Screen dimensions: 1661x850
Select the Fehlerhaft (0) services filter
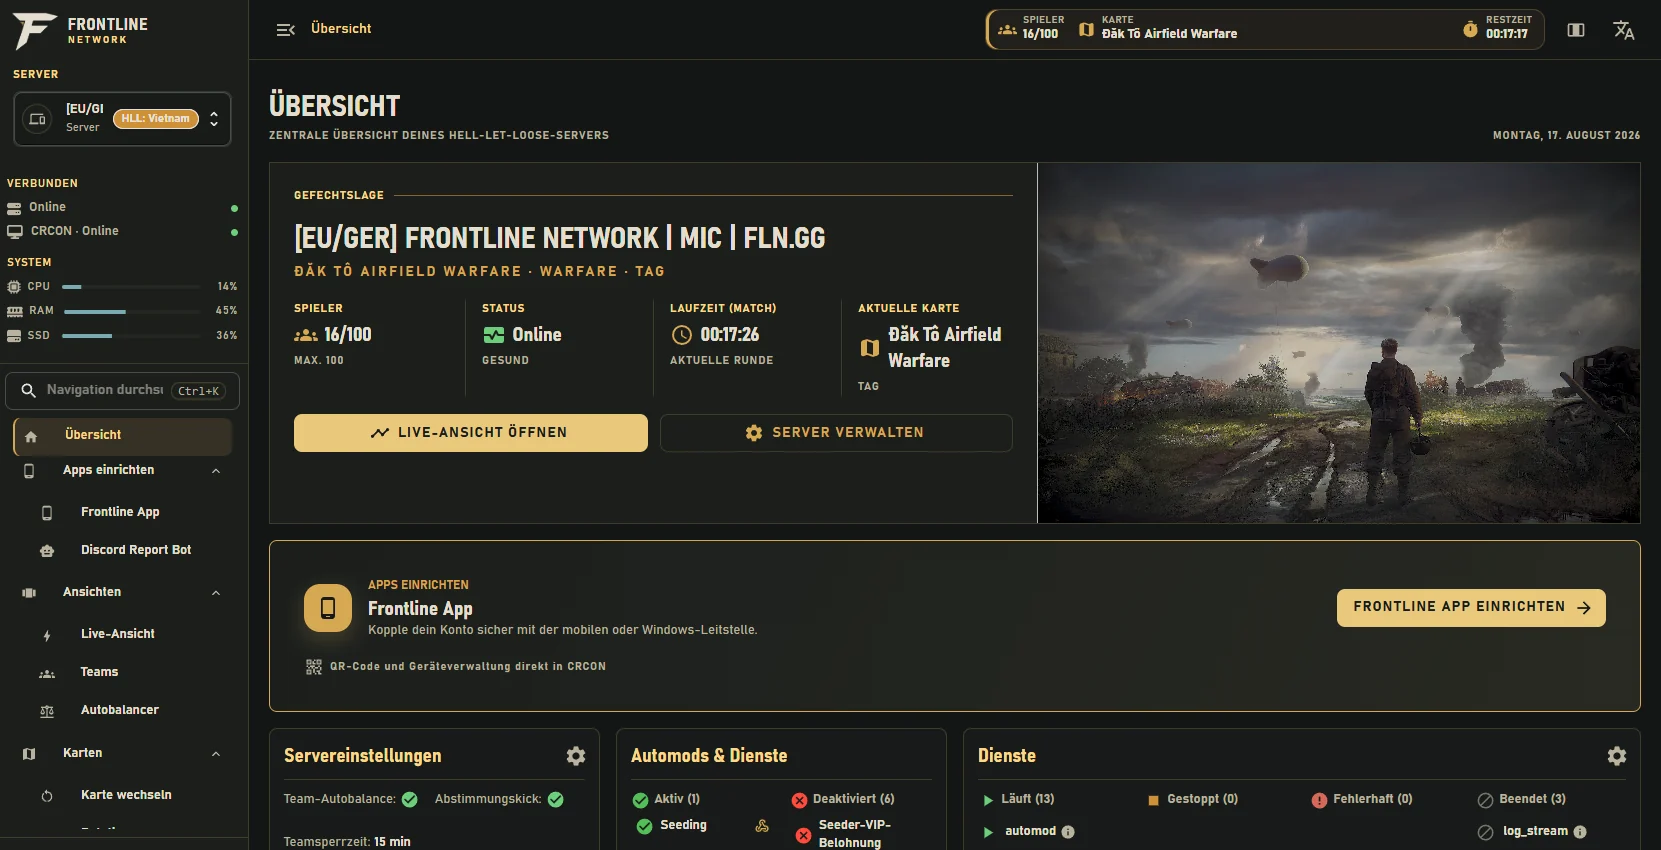1362,799
